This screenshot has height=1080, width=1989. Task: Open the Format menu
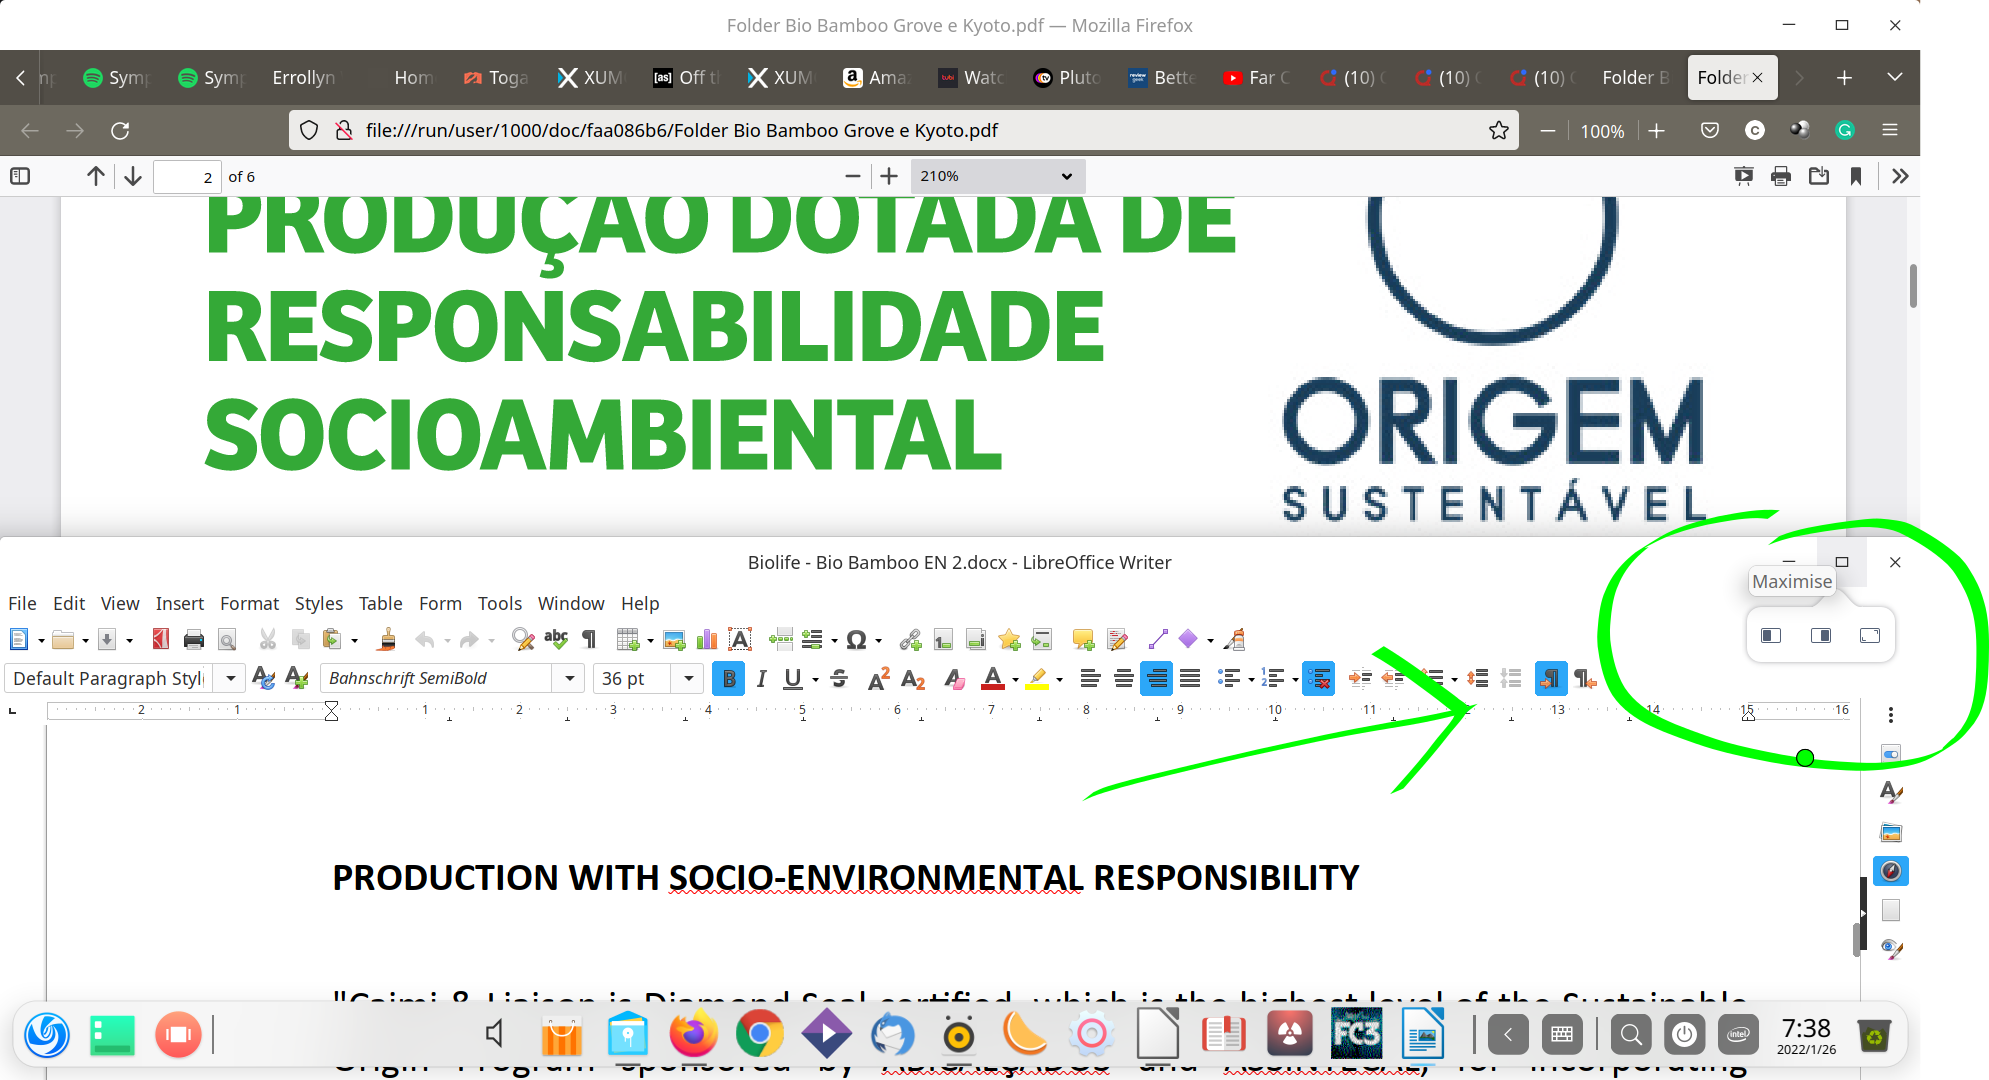pos(249,603)
